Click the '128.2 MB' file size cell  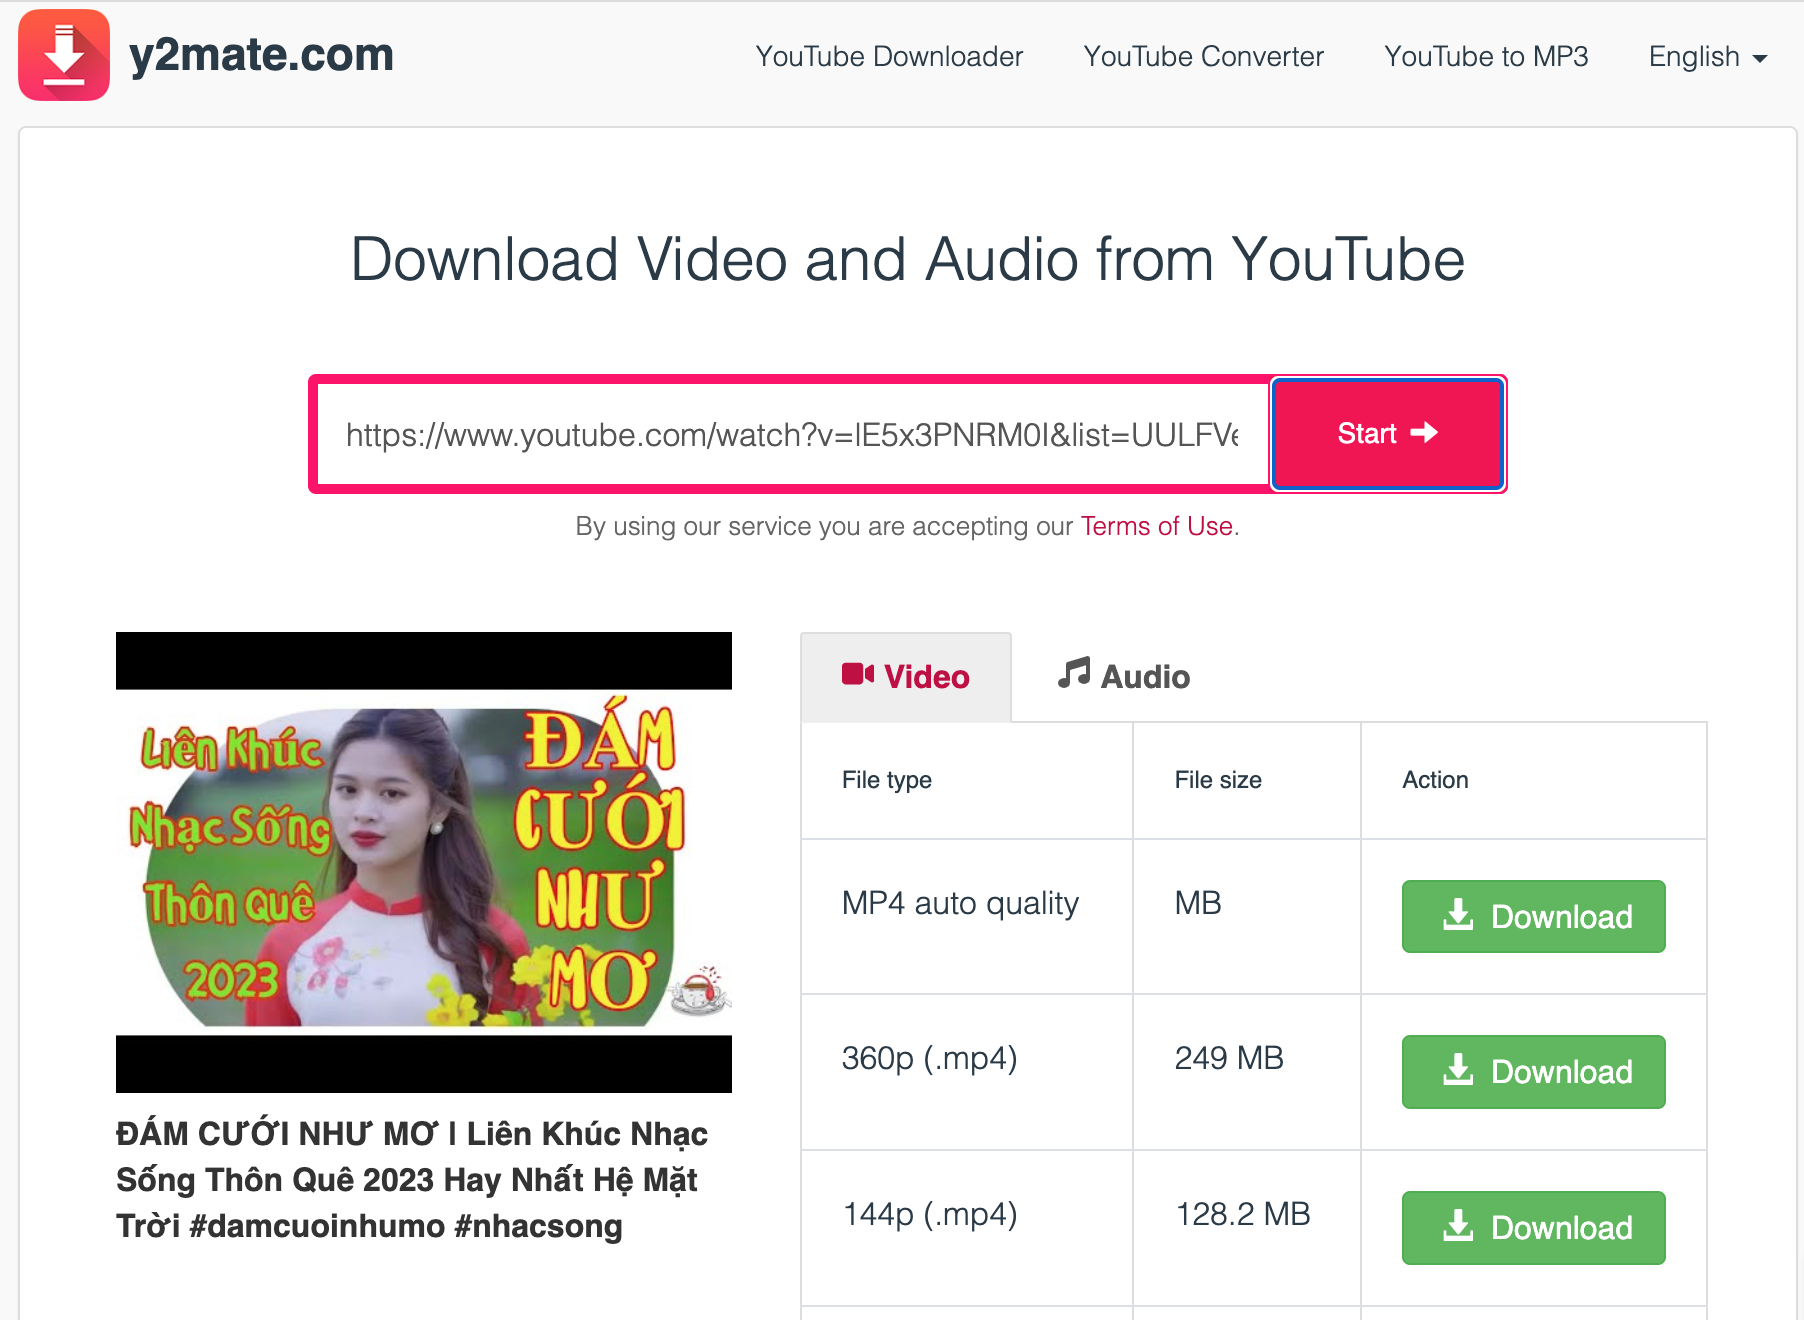[1246, 1228]
